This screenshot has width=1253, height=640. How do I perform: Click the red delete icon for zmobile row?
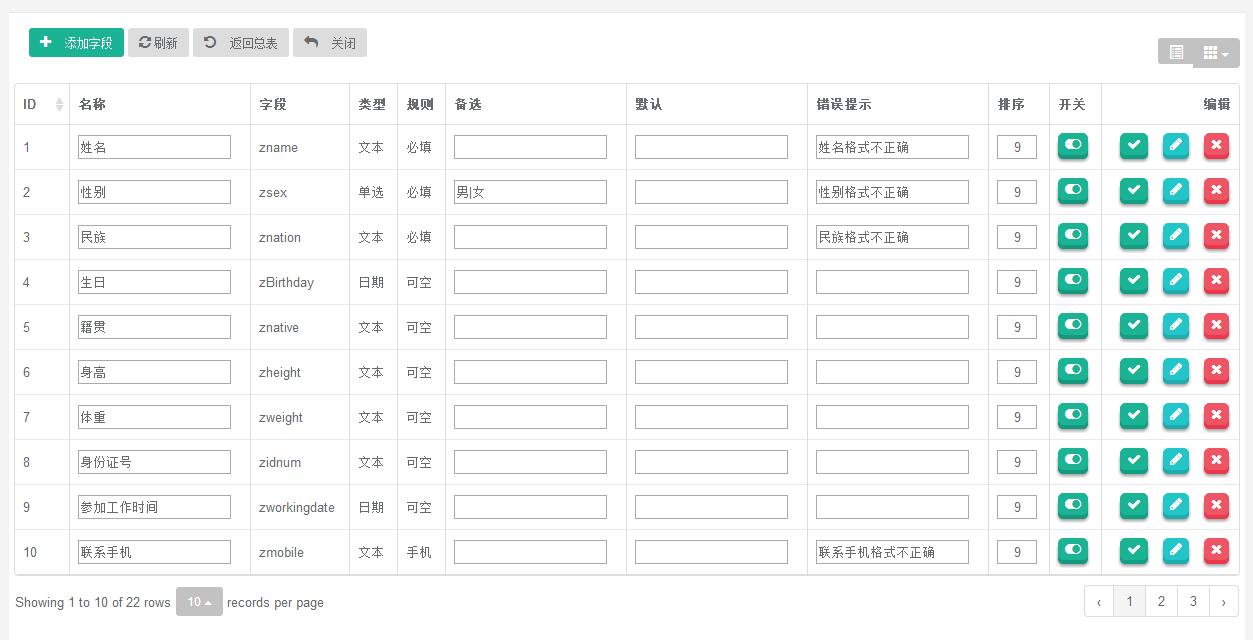(1216, 551)
